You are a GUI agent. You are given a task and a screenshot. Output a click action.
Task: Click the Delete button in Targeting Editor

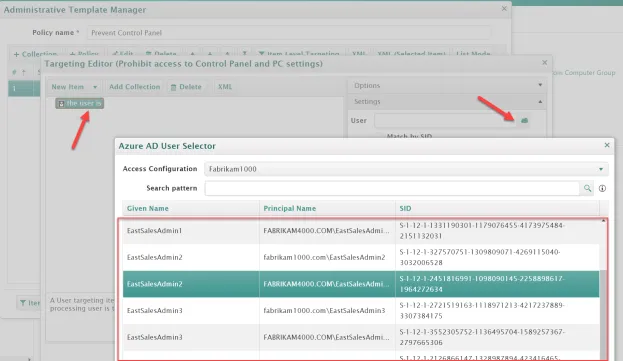click(186, 87)
